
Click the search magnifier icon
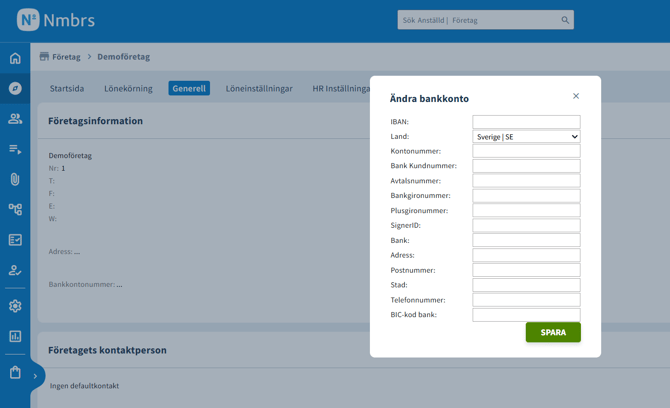pos(565,20)
